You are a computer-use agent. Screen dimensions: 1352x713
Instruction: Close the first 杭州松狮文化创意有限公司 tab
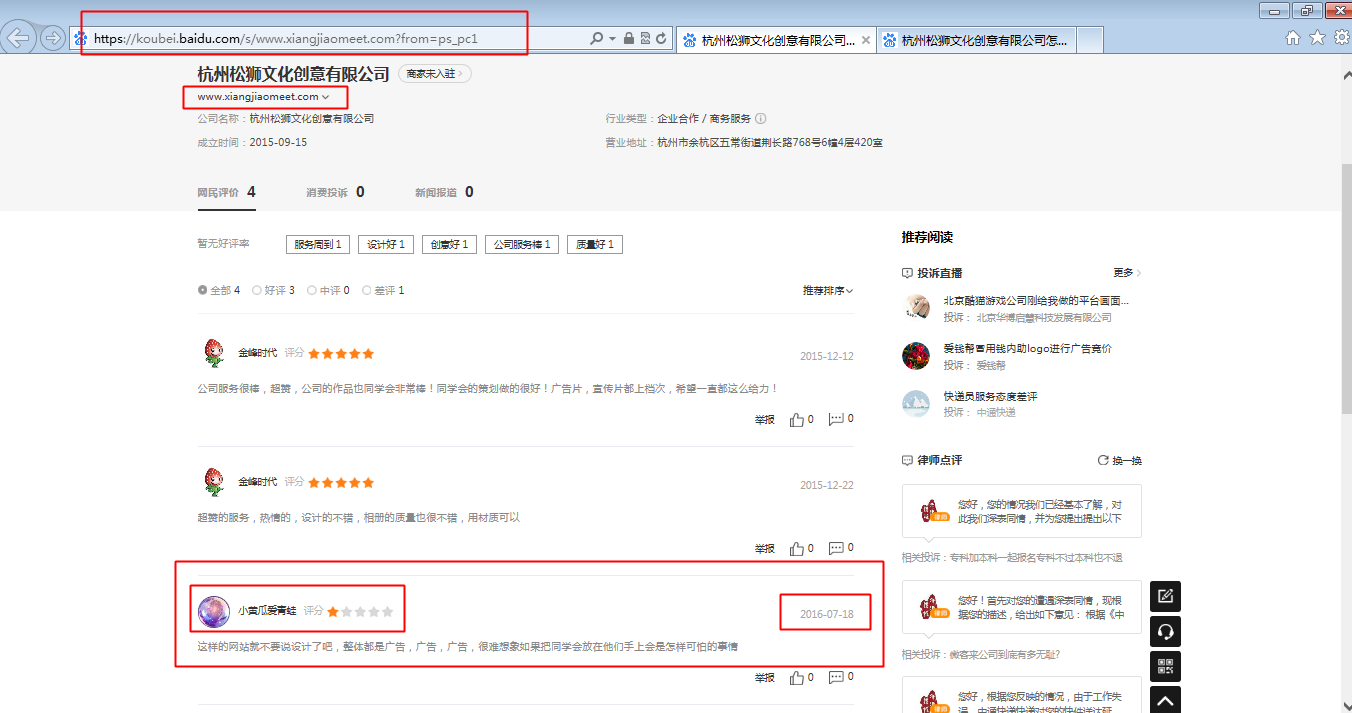866,41
